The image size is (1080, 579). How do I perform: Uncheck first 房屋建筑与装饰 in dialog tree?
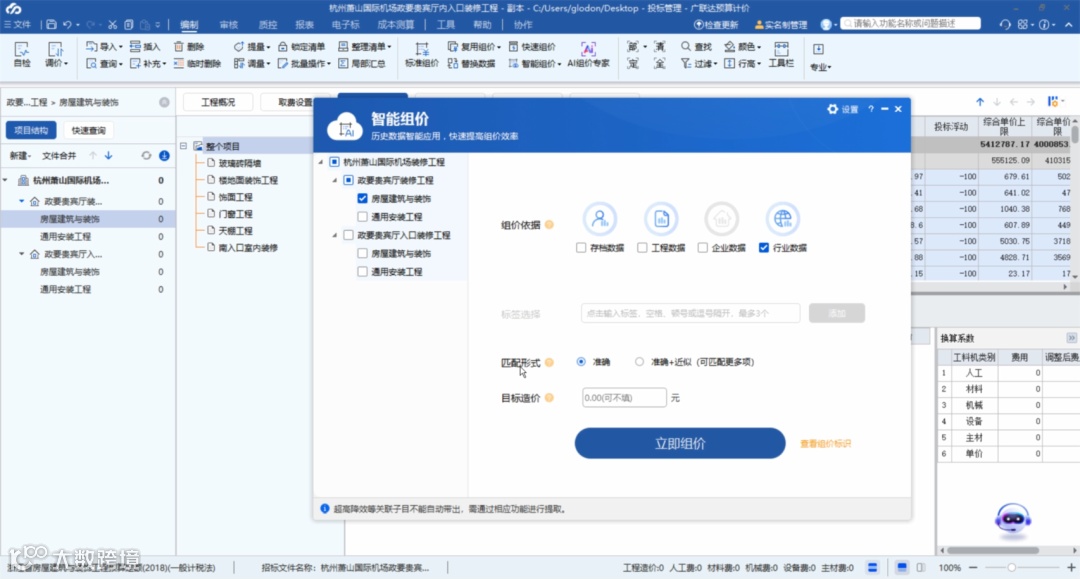(362, 198)
